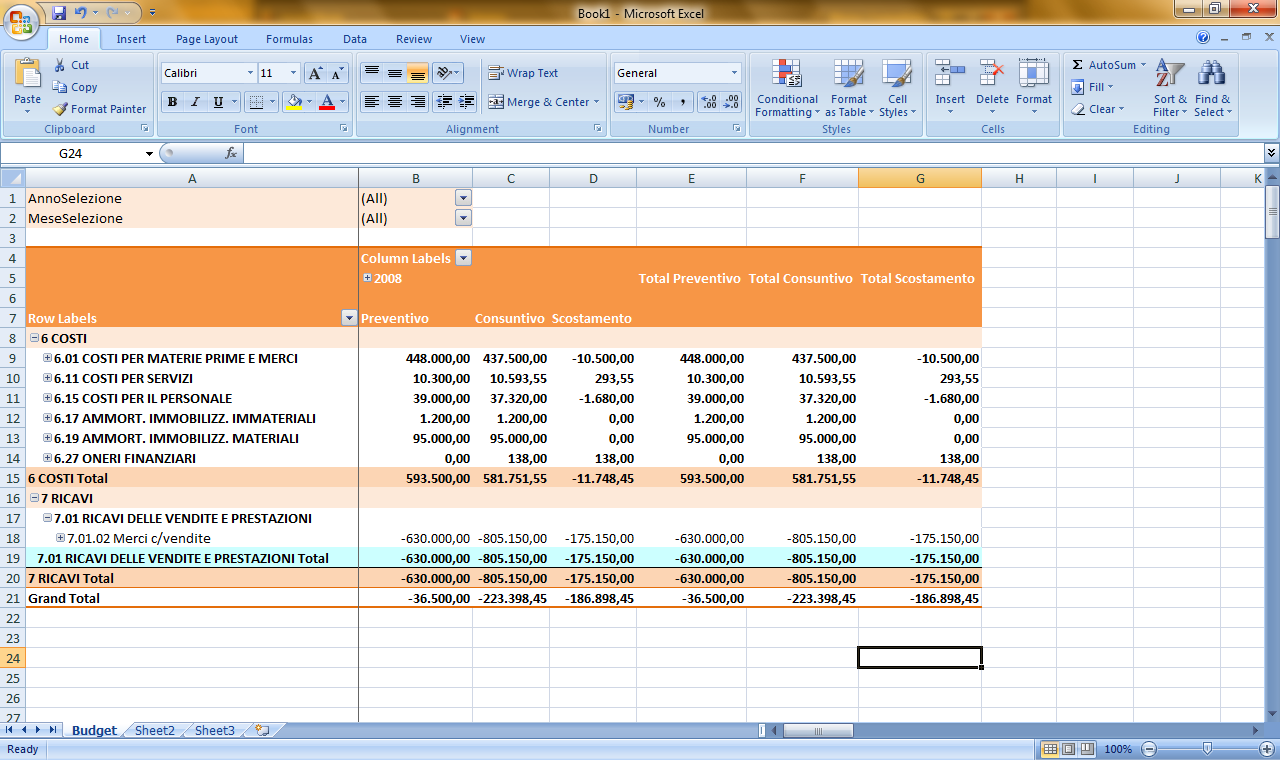
Task: Increase indent in Alignment group
Action: (x=466, y=102)
